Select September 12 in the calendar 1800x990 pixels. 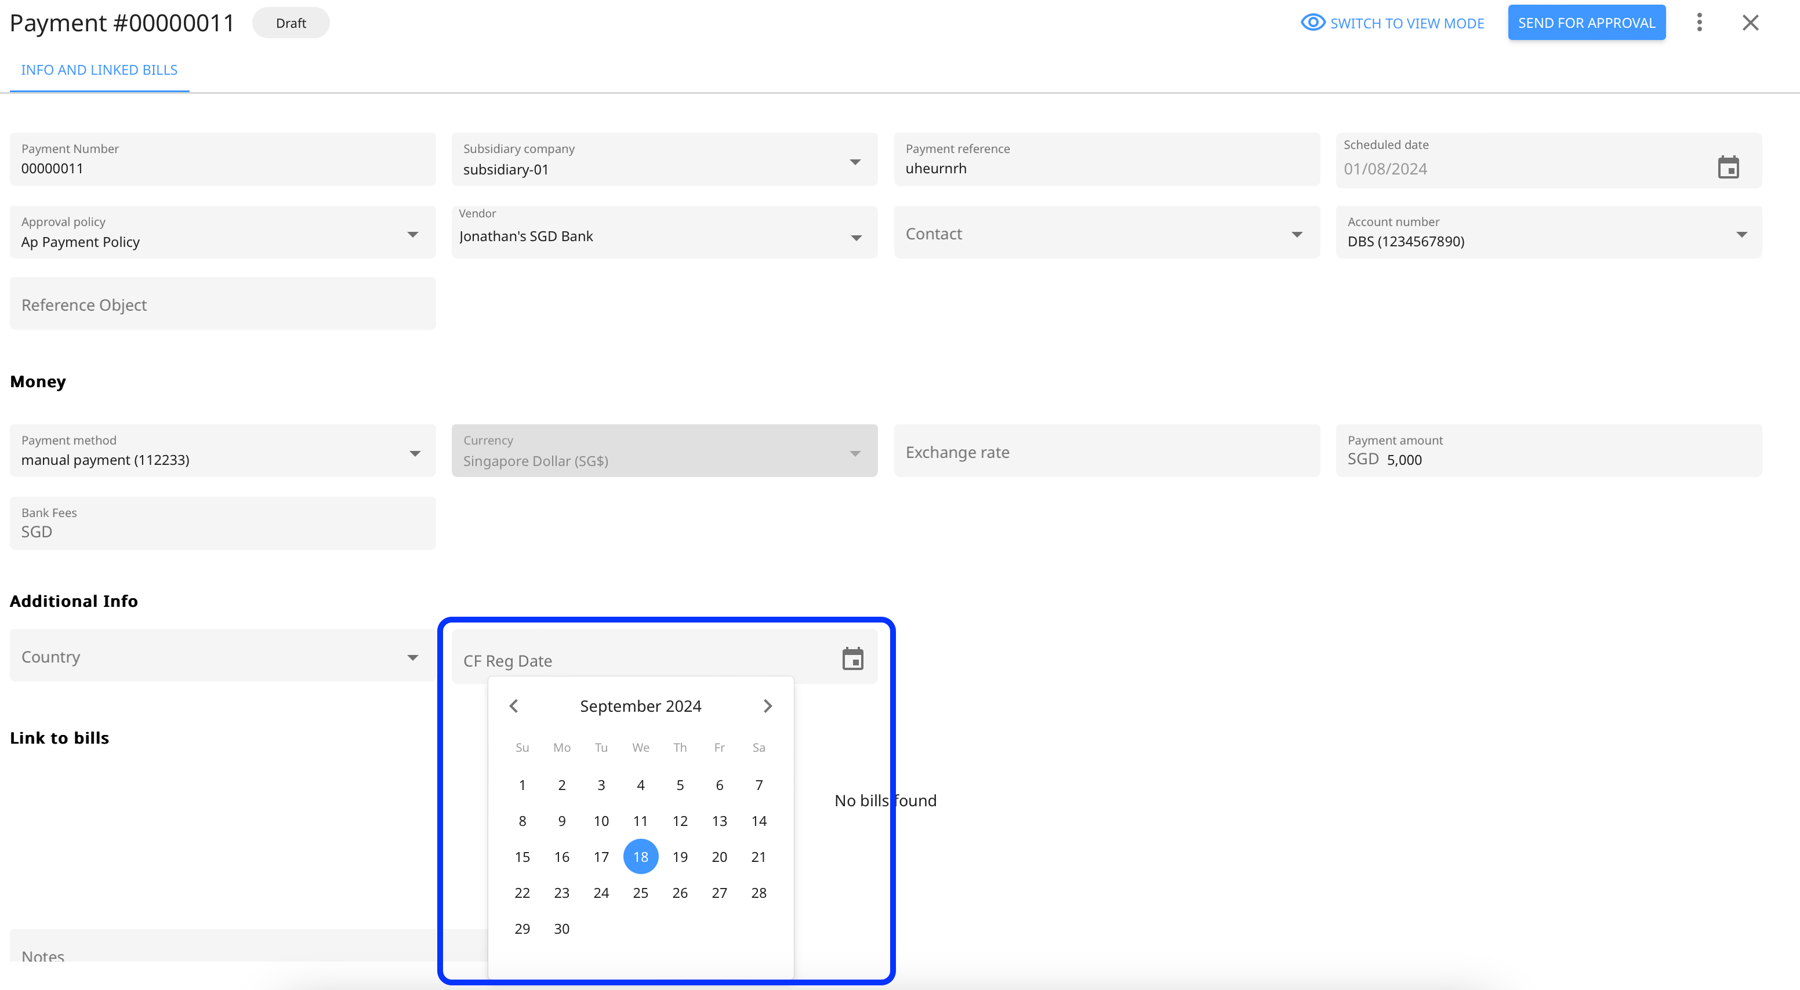pyautogui.click(x=680, y=821)
